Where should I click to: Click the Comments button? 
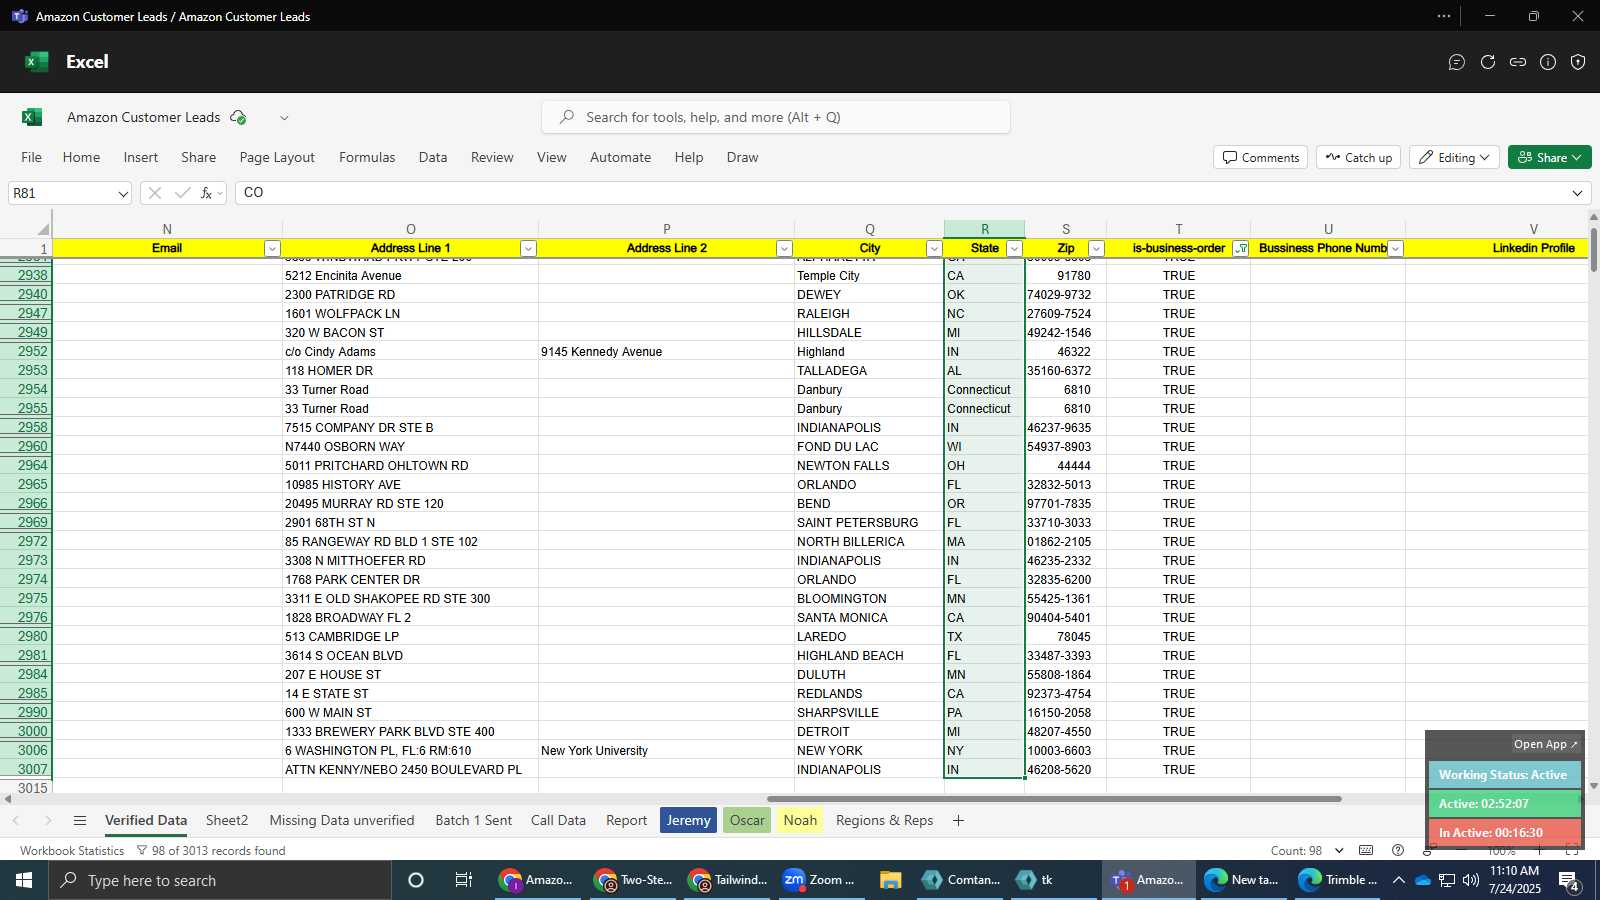click(x=1260, y=157)
